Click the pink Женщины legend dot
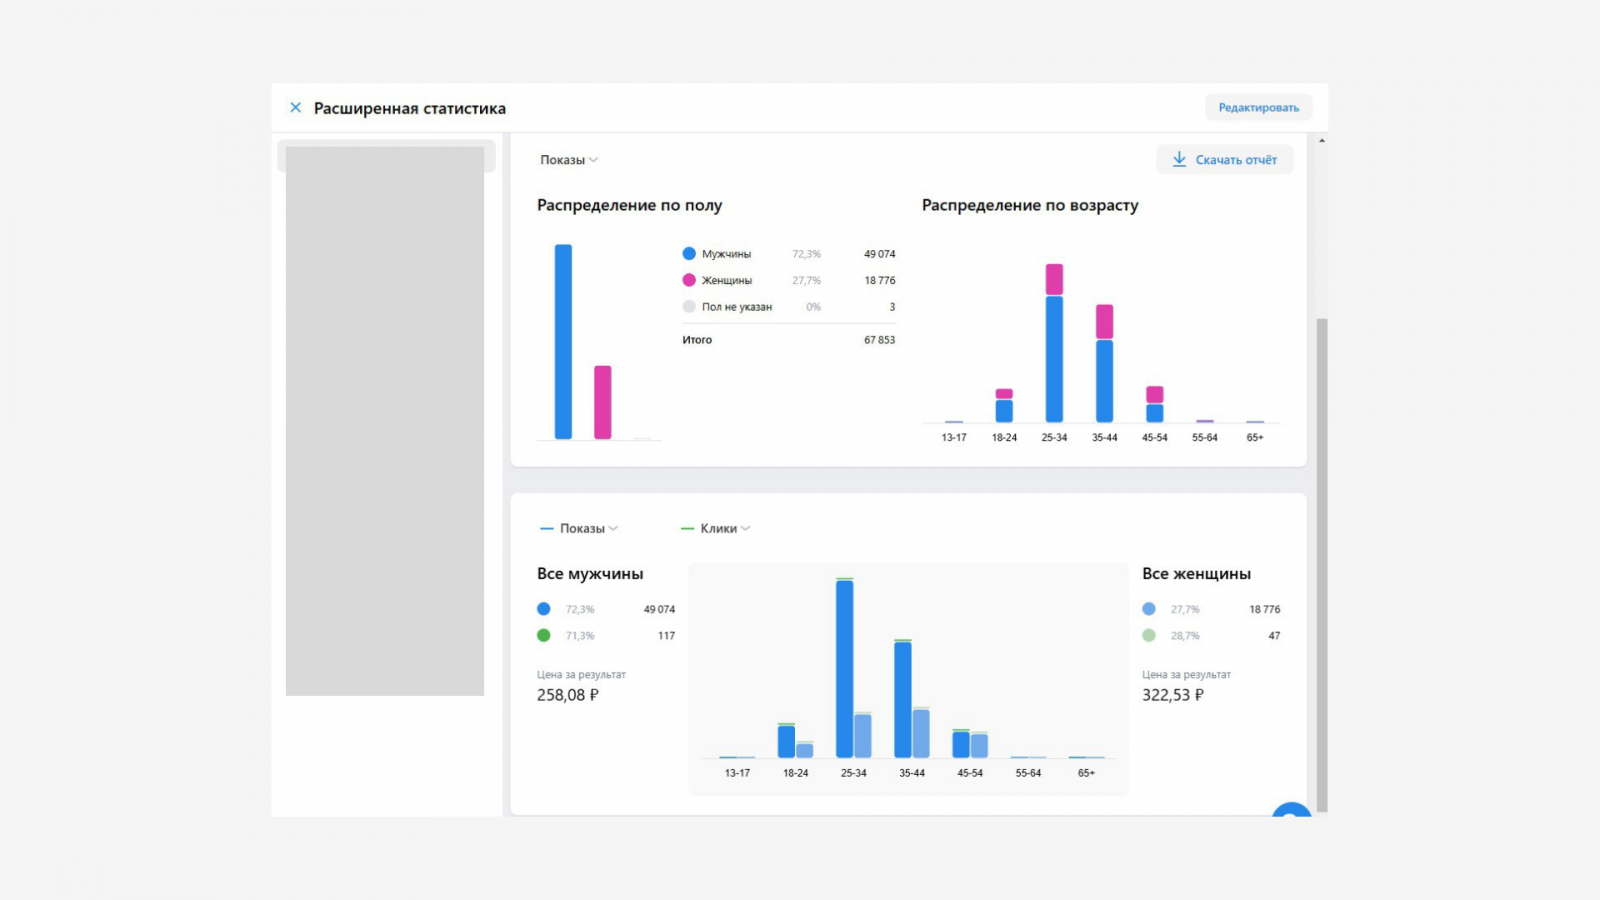This screenshot has height=900, width=1600. (x=689, y=280)
